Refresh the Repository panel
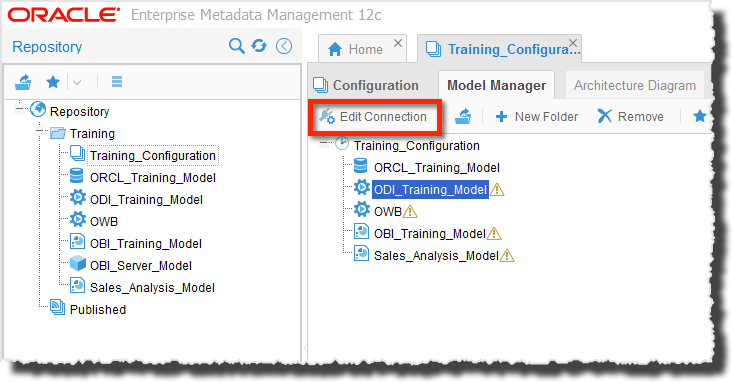733x383 pixels. [x=259, y=46]
